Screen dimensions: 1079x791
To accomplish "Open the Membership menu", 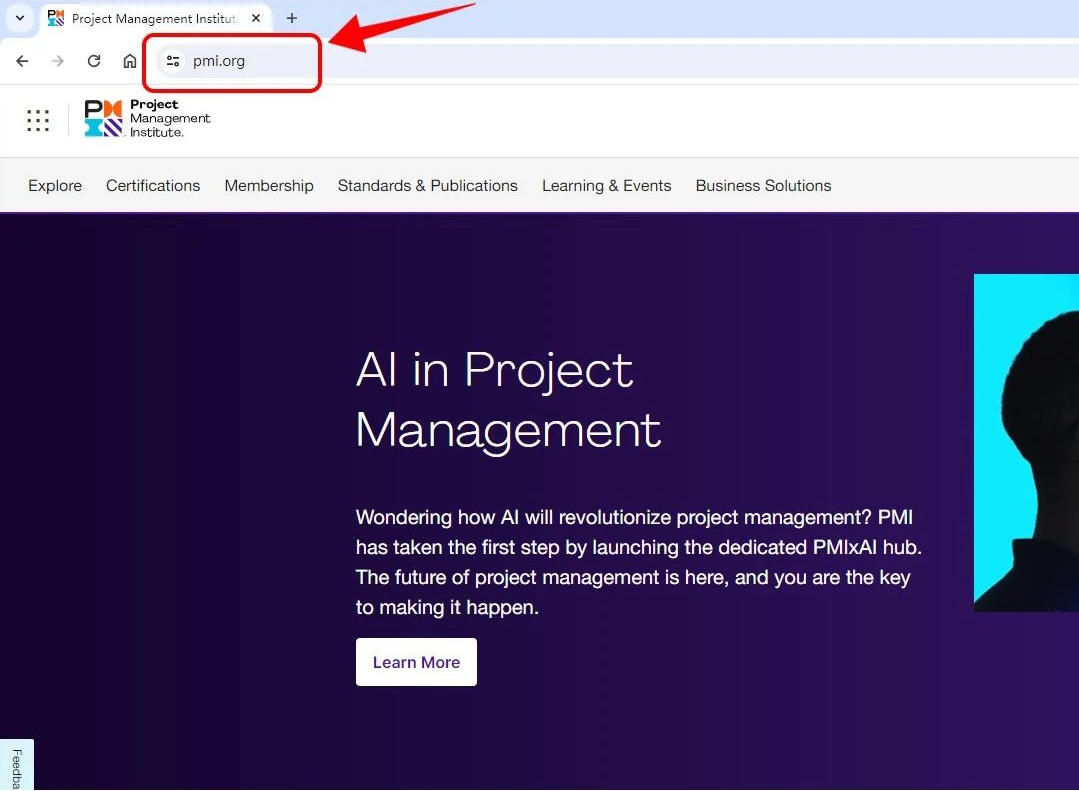I will pos(269,186).
